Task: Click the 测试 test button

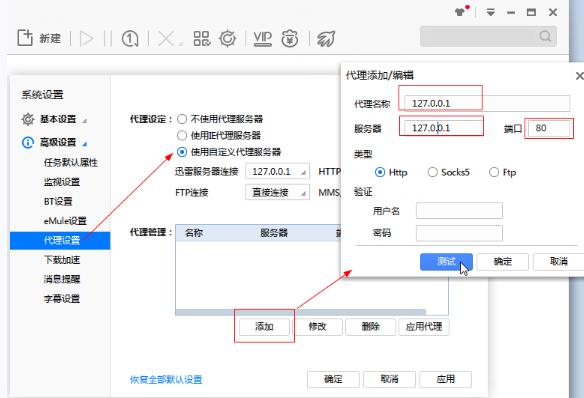Action: tap(446, 262)
